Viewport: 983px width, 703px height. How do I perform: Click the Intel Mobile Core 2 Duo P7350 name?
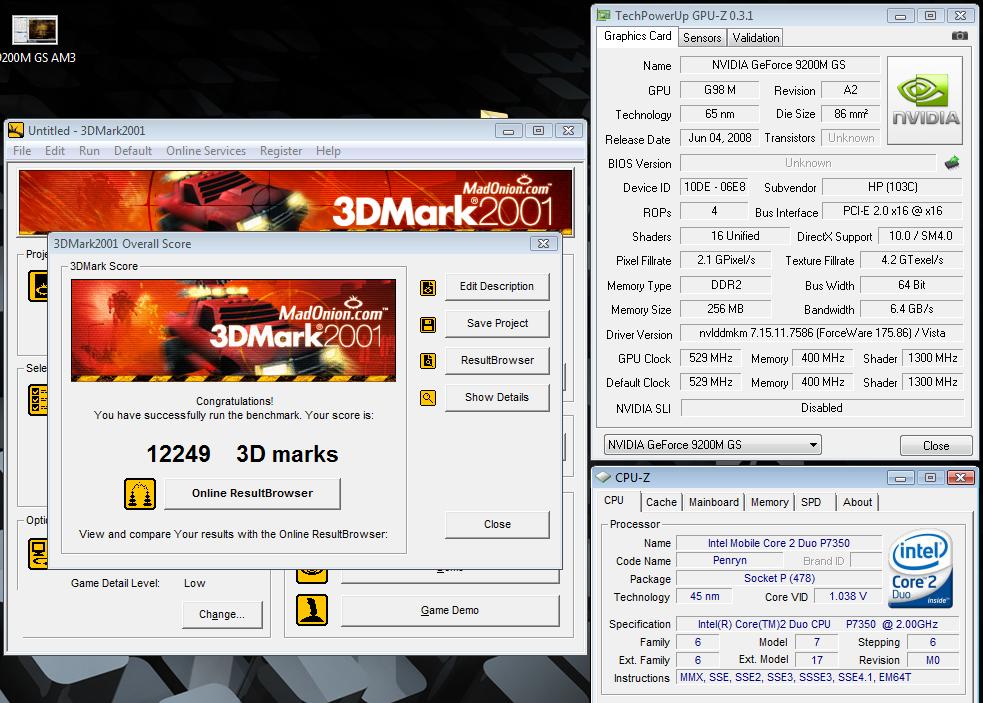[x=779, y=543]
